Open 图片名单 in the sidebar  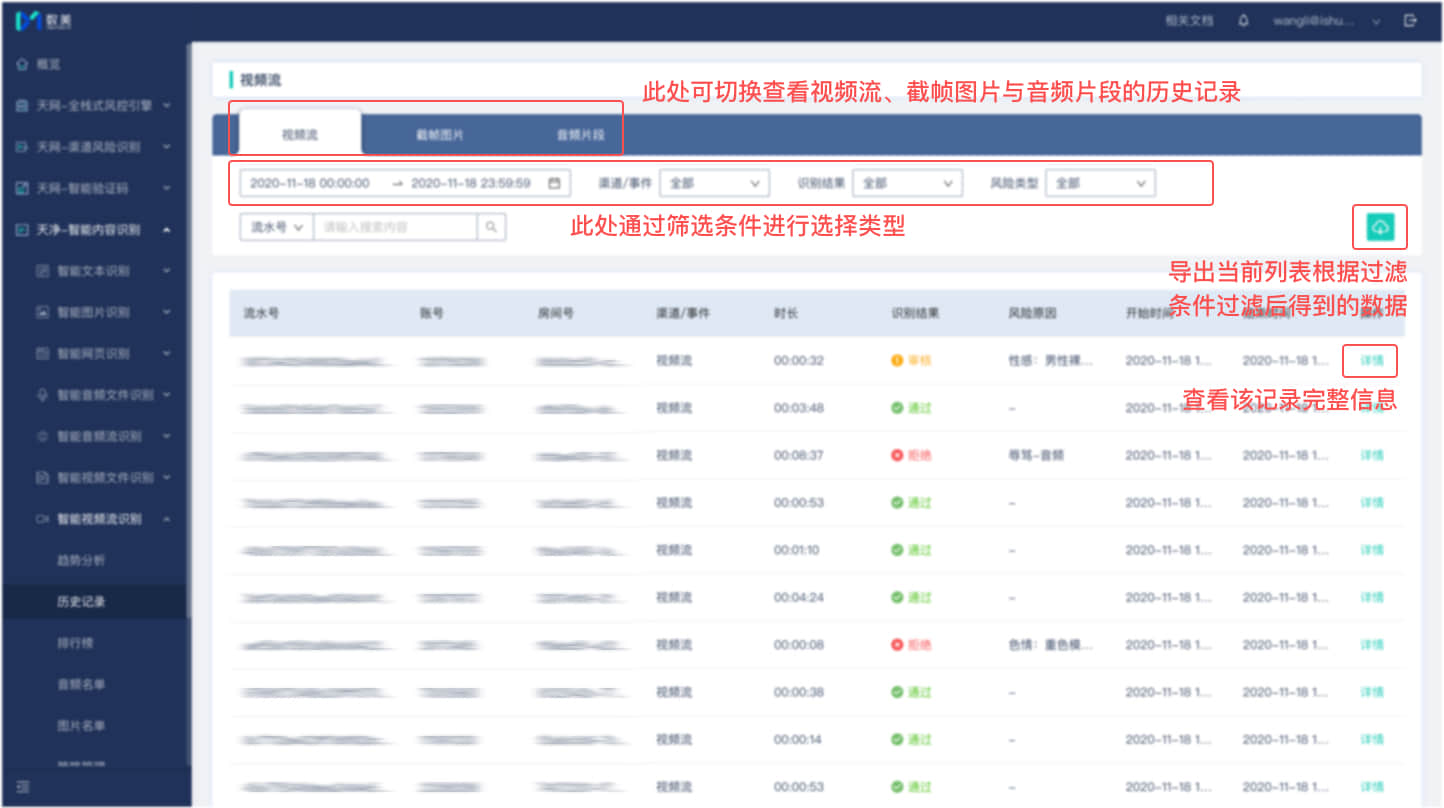(81, 725)
